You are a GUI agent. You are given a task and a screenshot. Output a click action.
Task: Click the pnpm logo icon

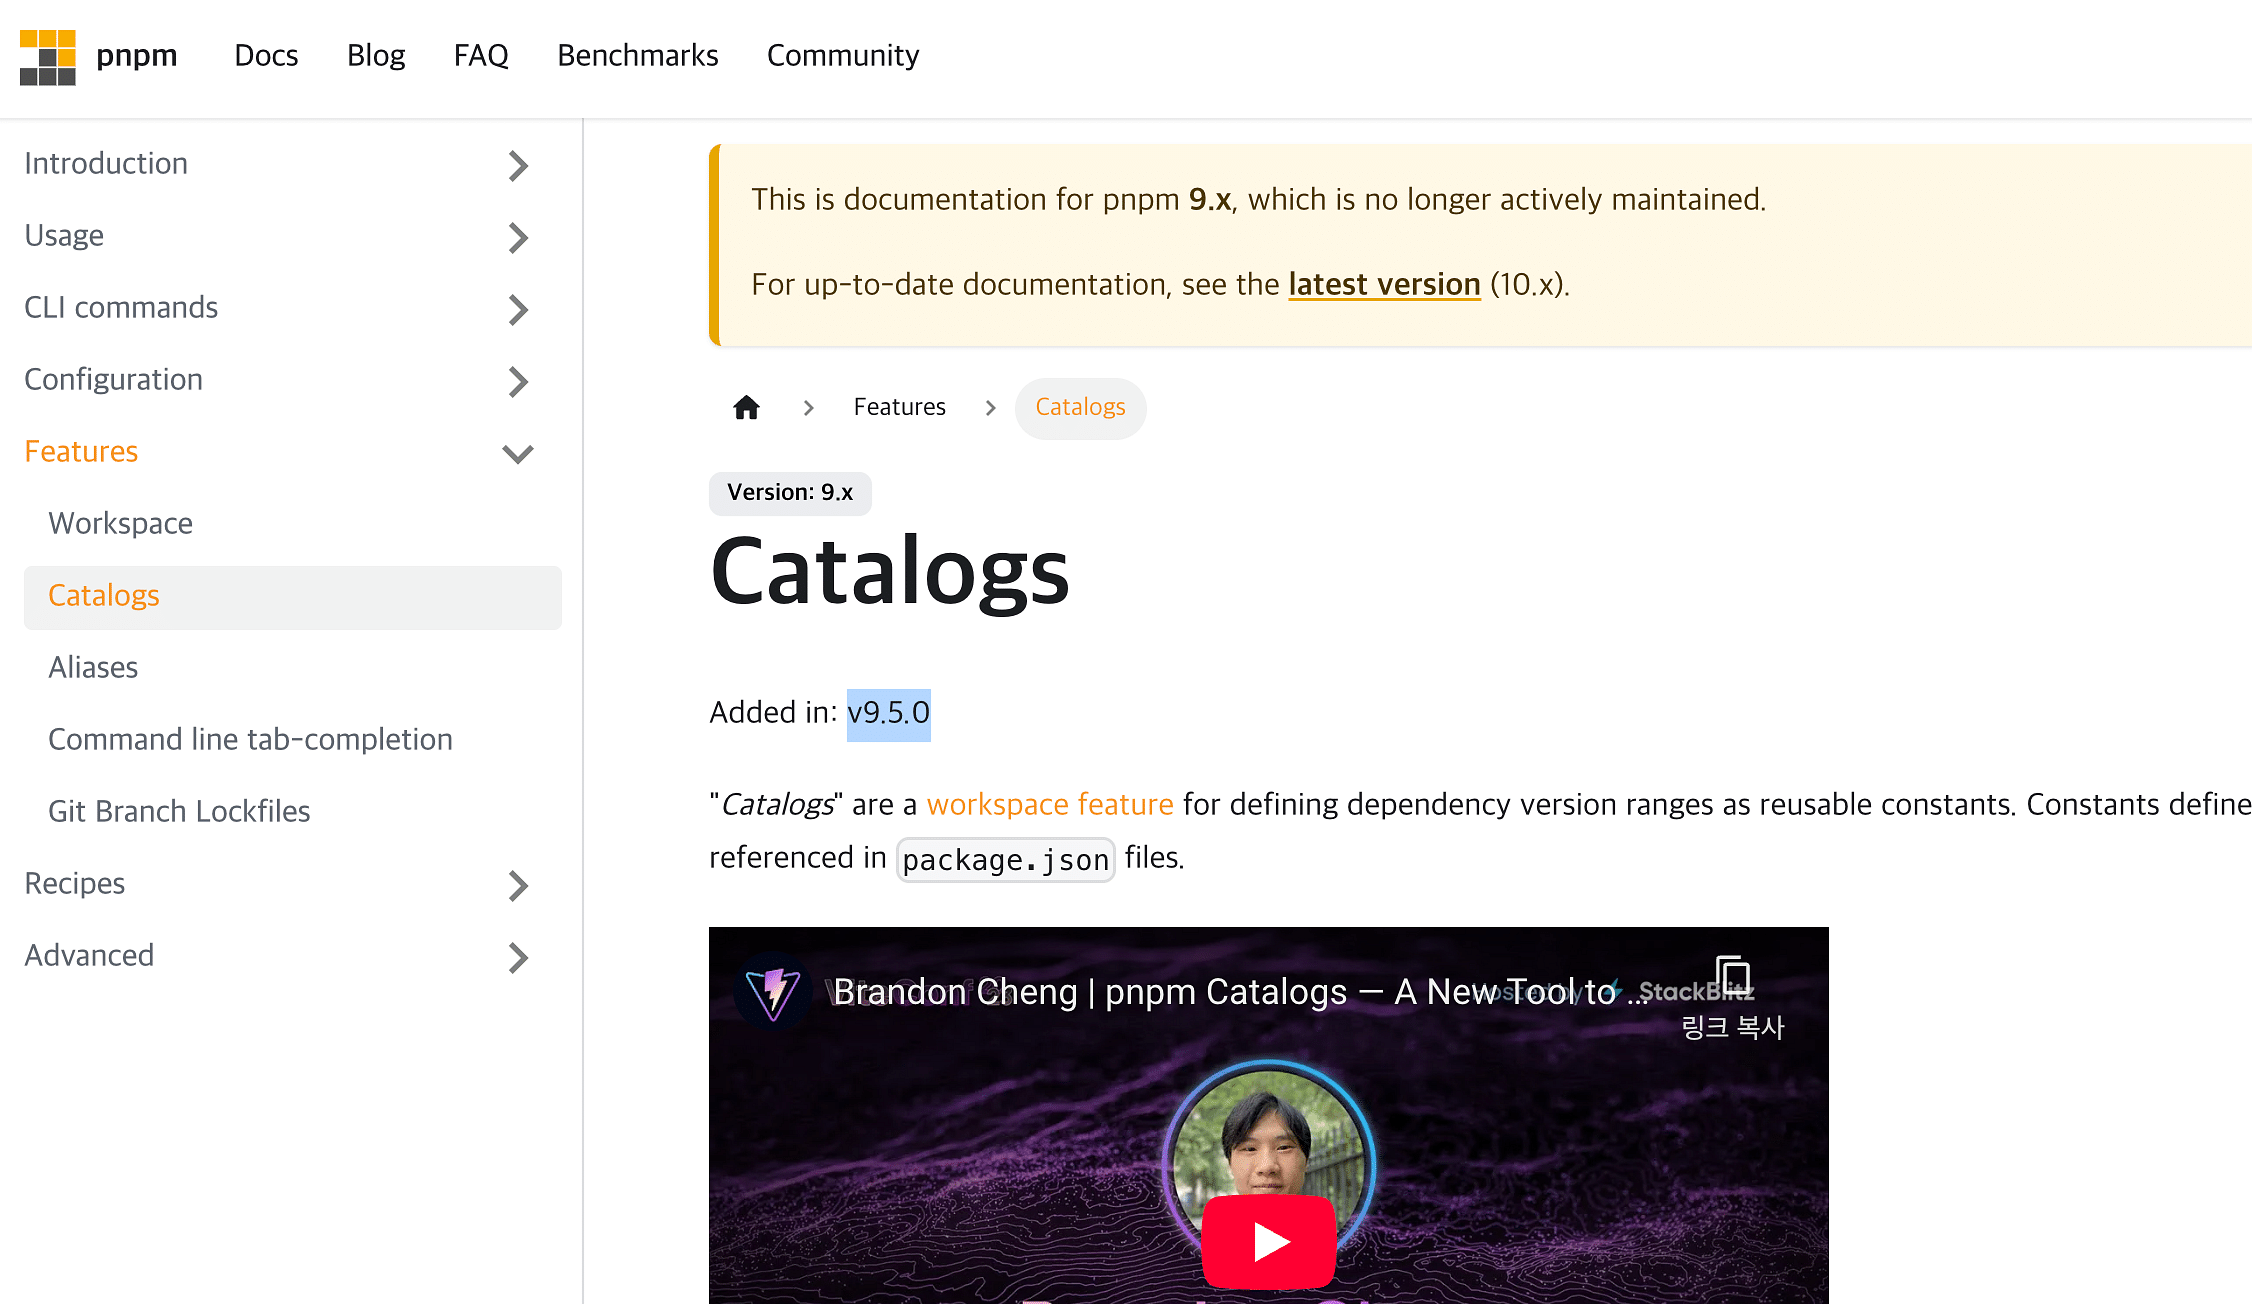(x=48, y=57)
